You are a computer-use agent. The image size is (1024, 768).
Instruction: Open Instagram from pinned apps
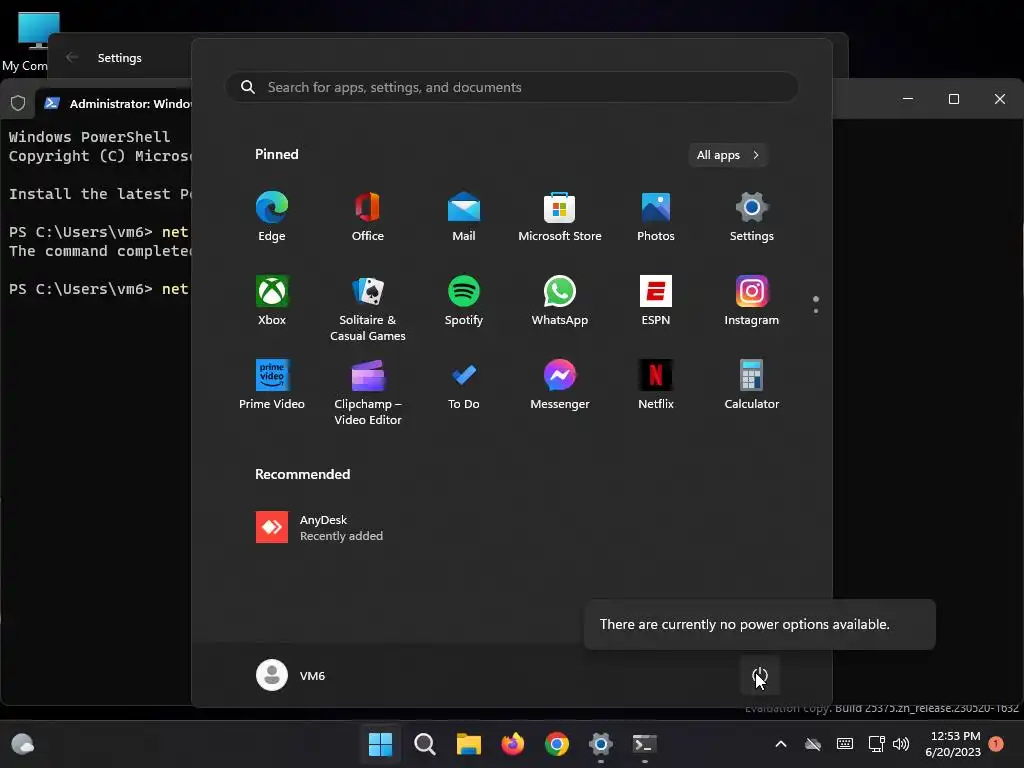coord(752,300)
